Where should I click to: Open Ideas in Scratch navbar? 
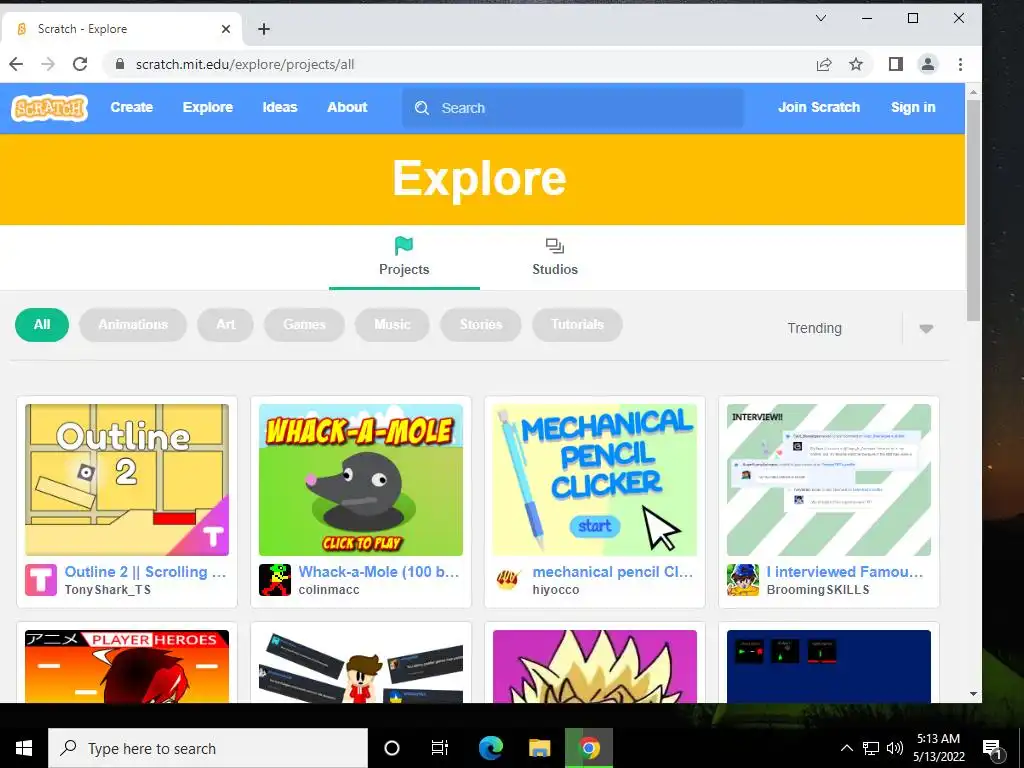point(280,107)
